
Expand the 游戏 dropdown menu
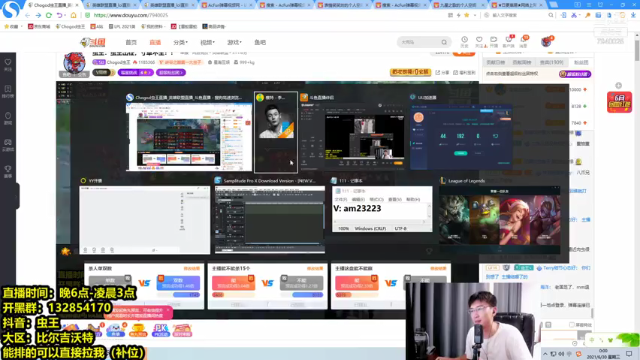(x=234, y=42)
